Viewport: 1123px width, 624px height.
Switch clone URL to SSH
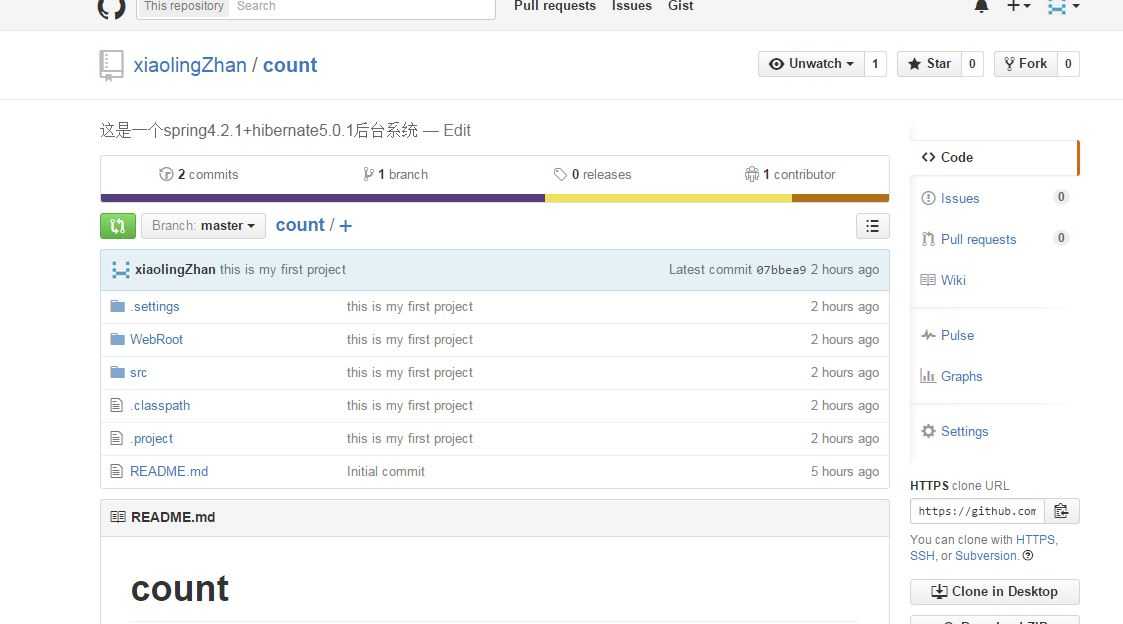922,556
